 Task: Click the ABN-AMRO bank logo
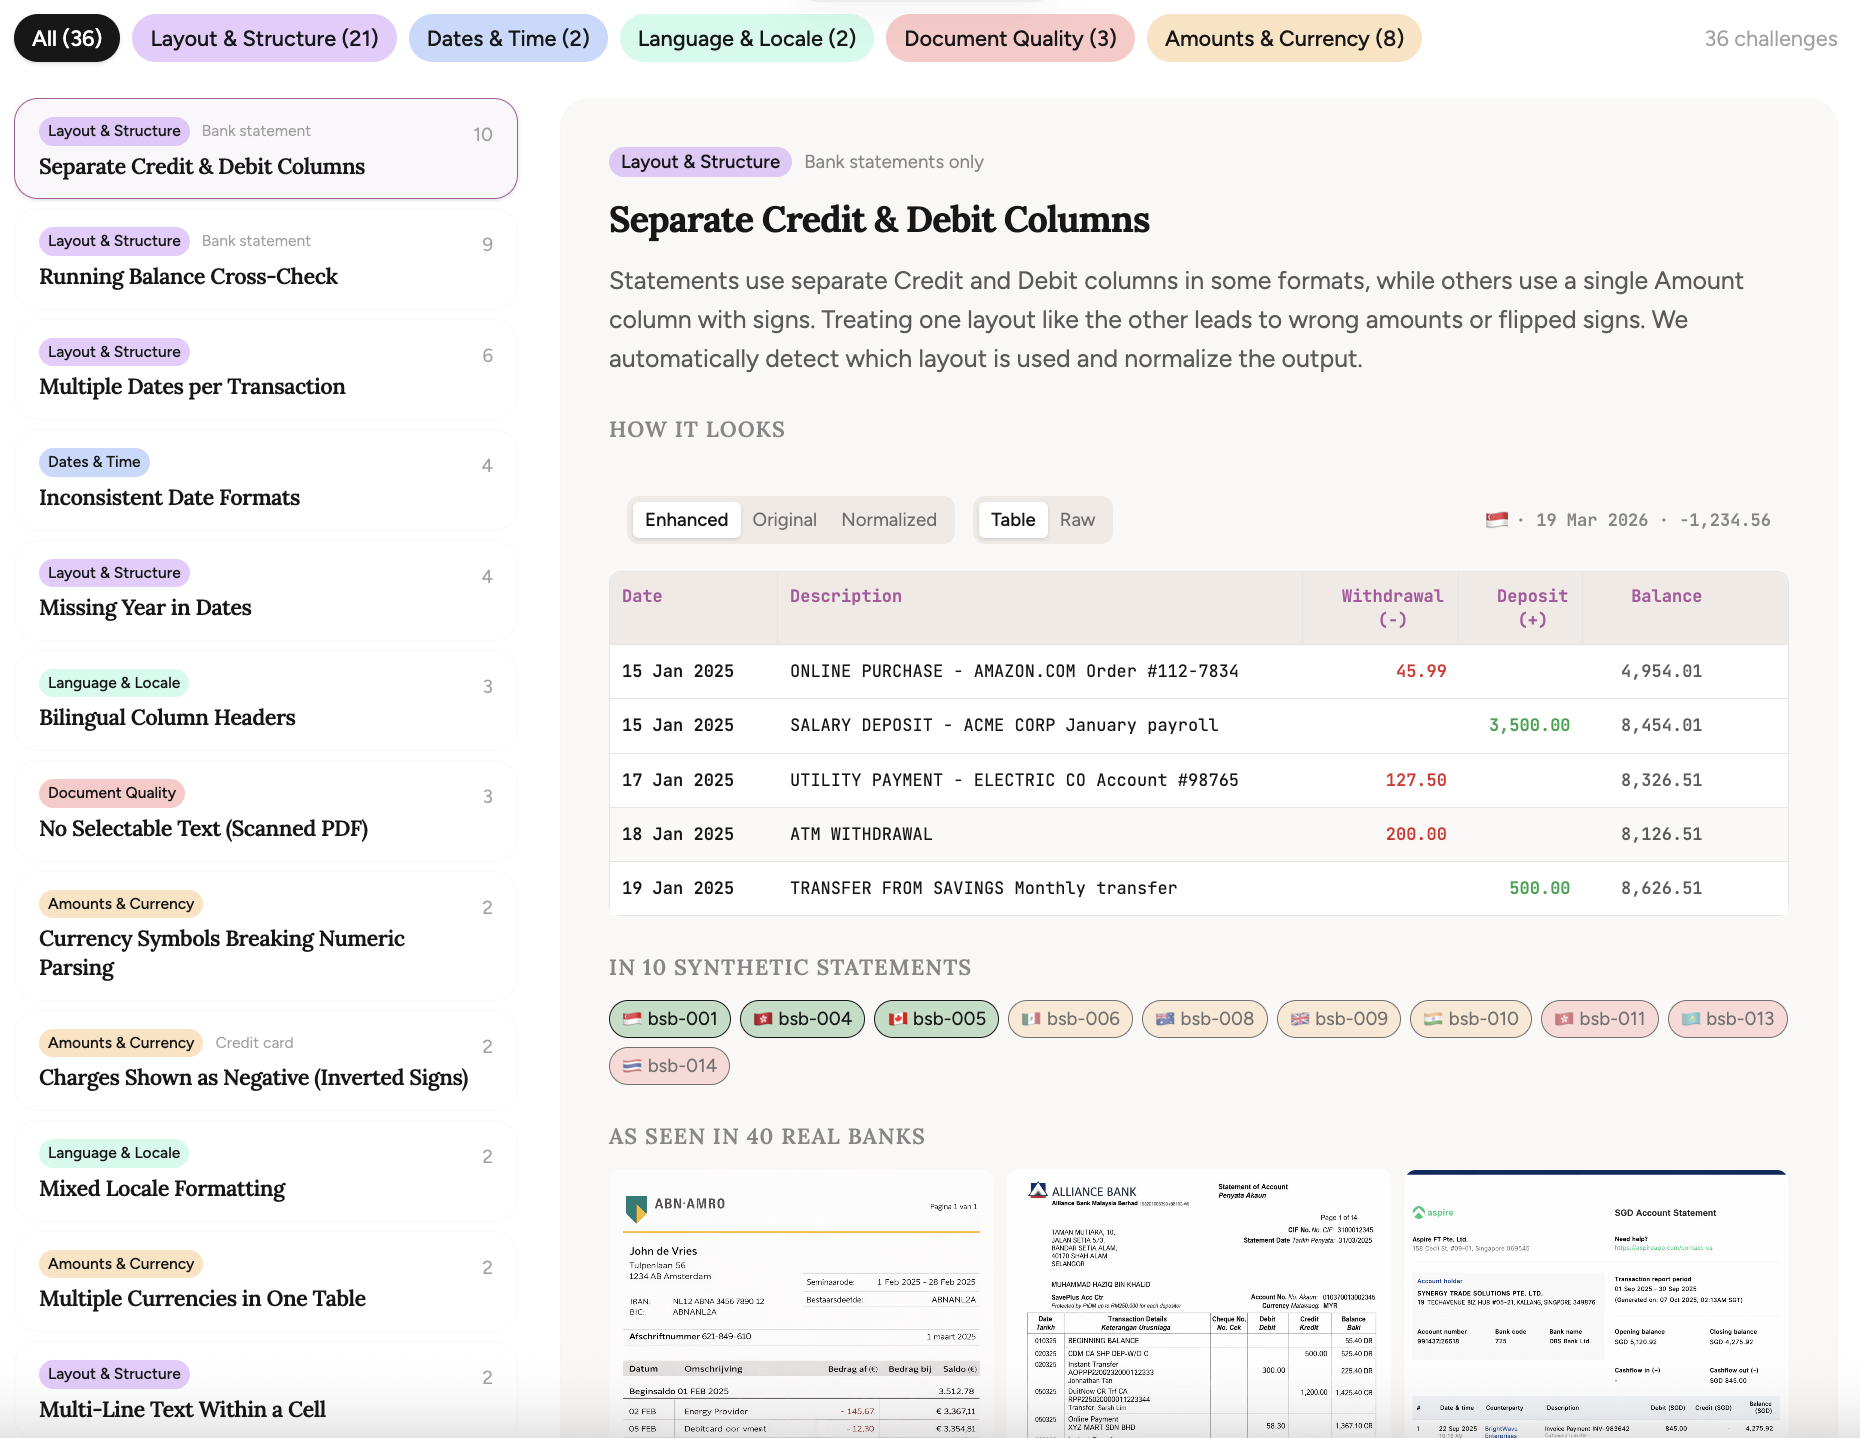(676, 1204)
